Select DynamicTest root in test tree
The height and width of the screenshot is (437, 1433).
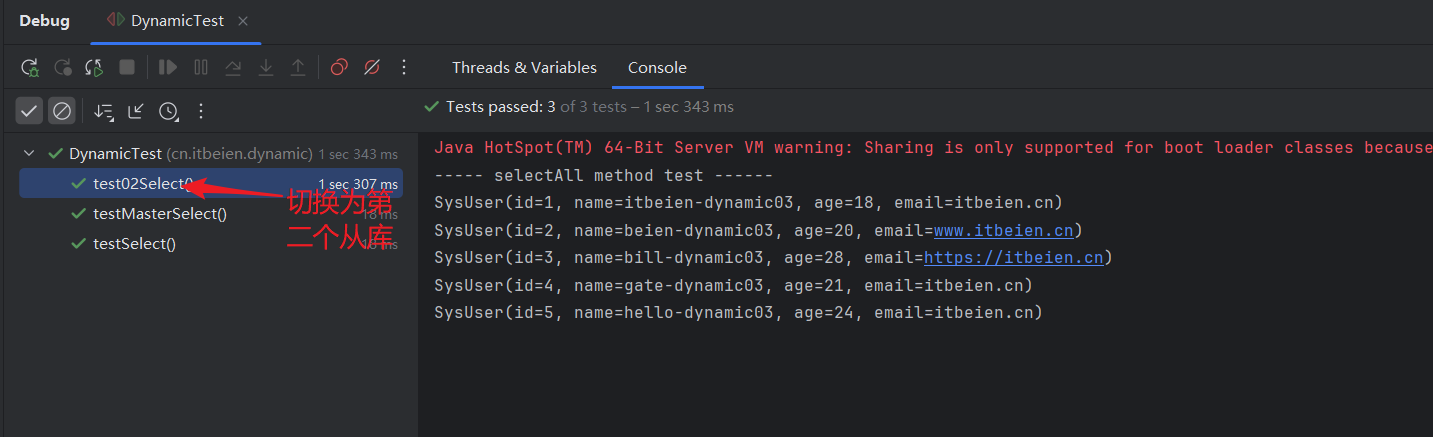tap(210, 154)
